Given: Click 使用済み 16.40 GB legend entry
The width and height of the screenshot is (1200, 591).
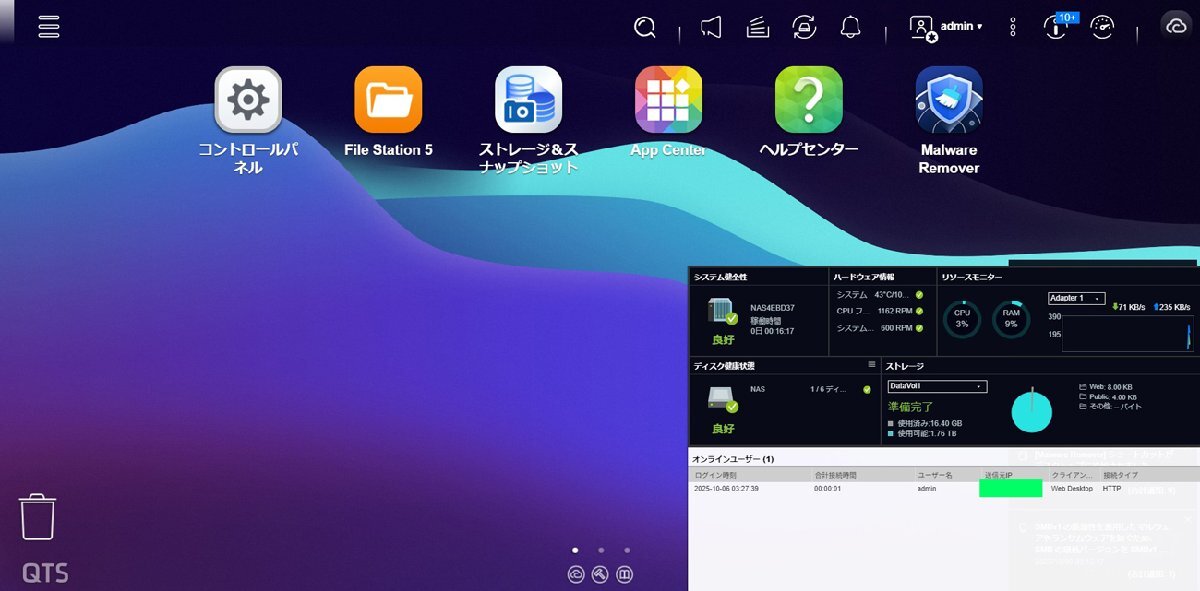Looking at the screenshot, I should tap(924, 423).
